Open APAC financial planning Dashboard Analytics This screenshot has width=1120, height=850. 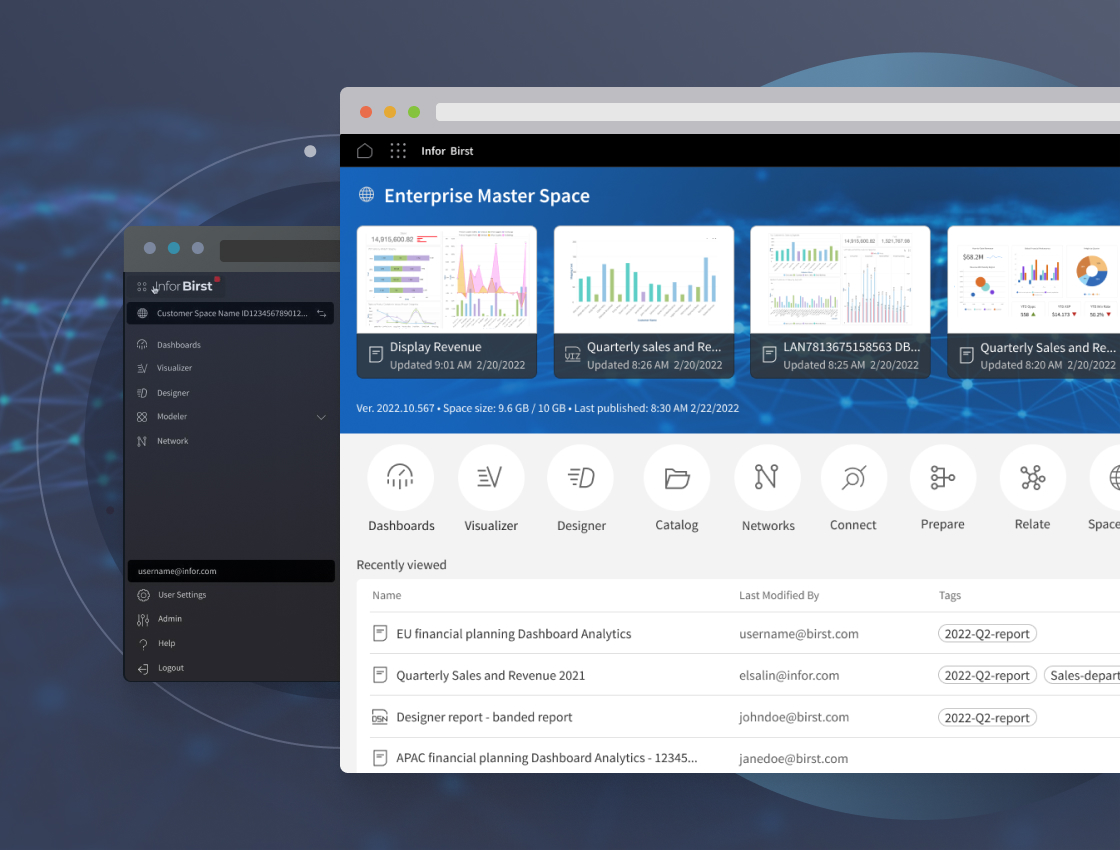tap(546, 758)
